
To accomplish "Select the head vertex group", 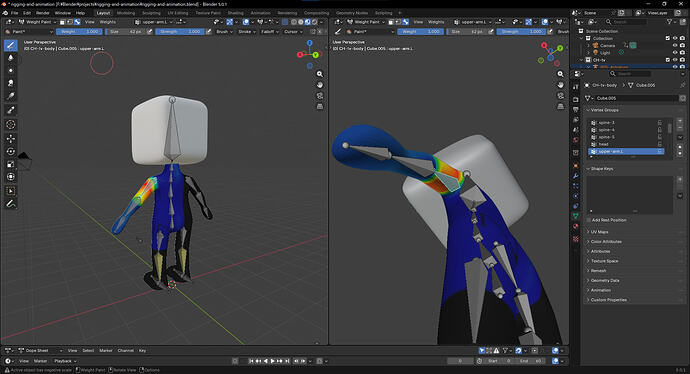I will point(626,144).
